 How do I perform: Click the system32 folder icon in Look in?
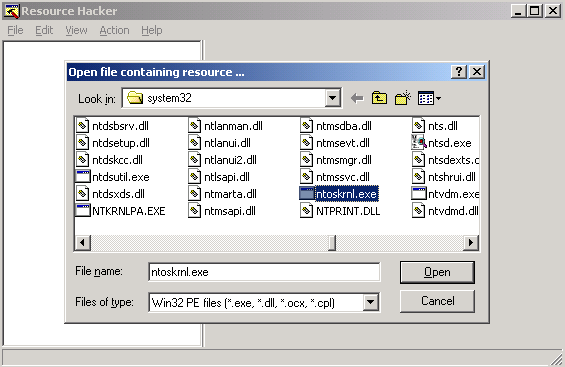pyautogui.click(x=135, y=98)
